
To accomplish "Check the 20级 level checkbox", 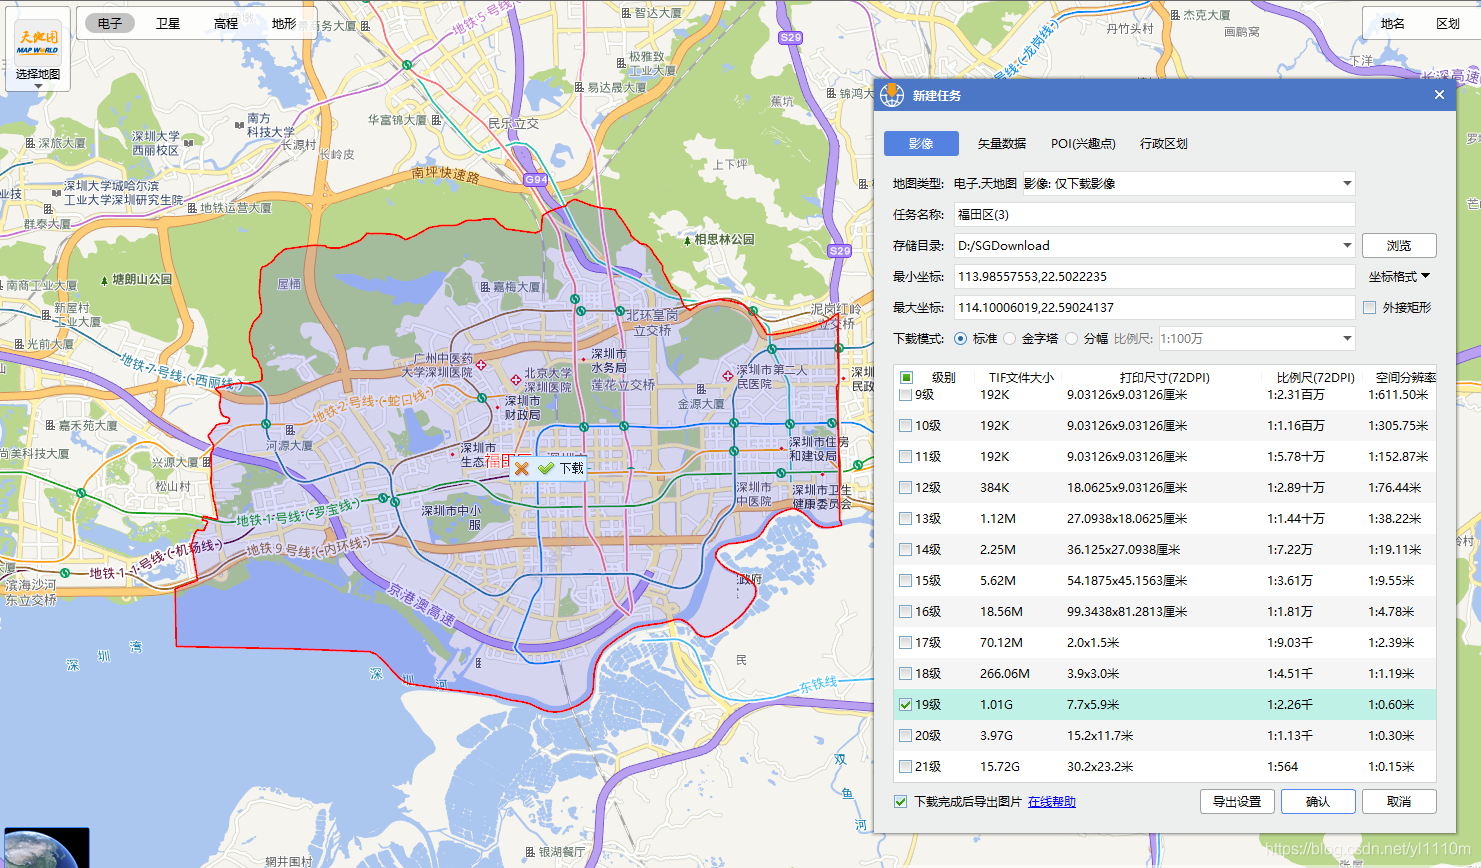I will (x=905, y=735).
